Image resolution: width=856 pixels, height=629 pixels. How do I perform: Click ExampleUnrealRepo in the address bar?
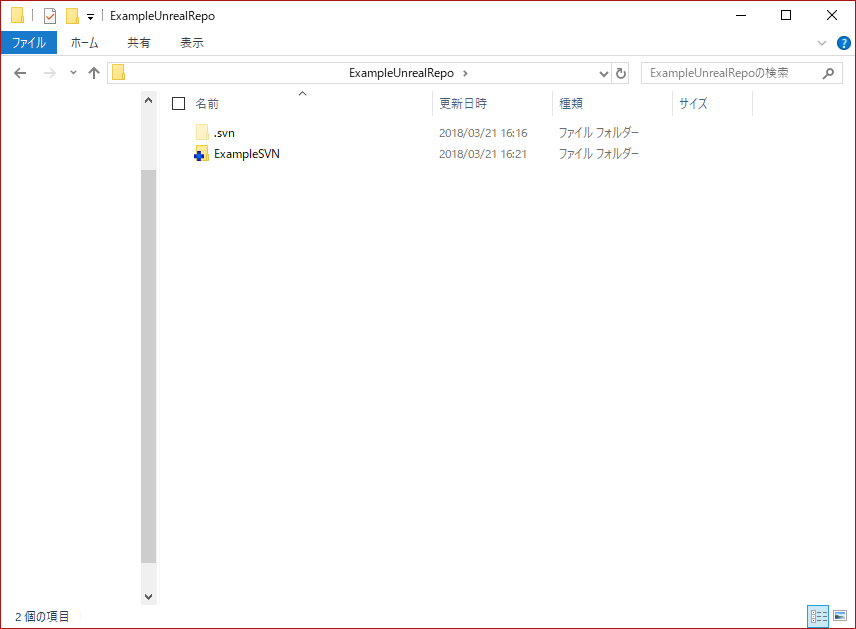401,73
